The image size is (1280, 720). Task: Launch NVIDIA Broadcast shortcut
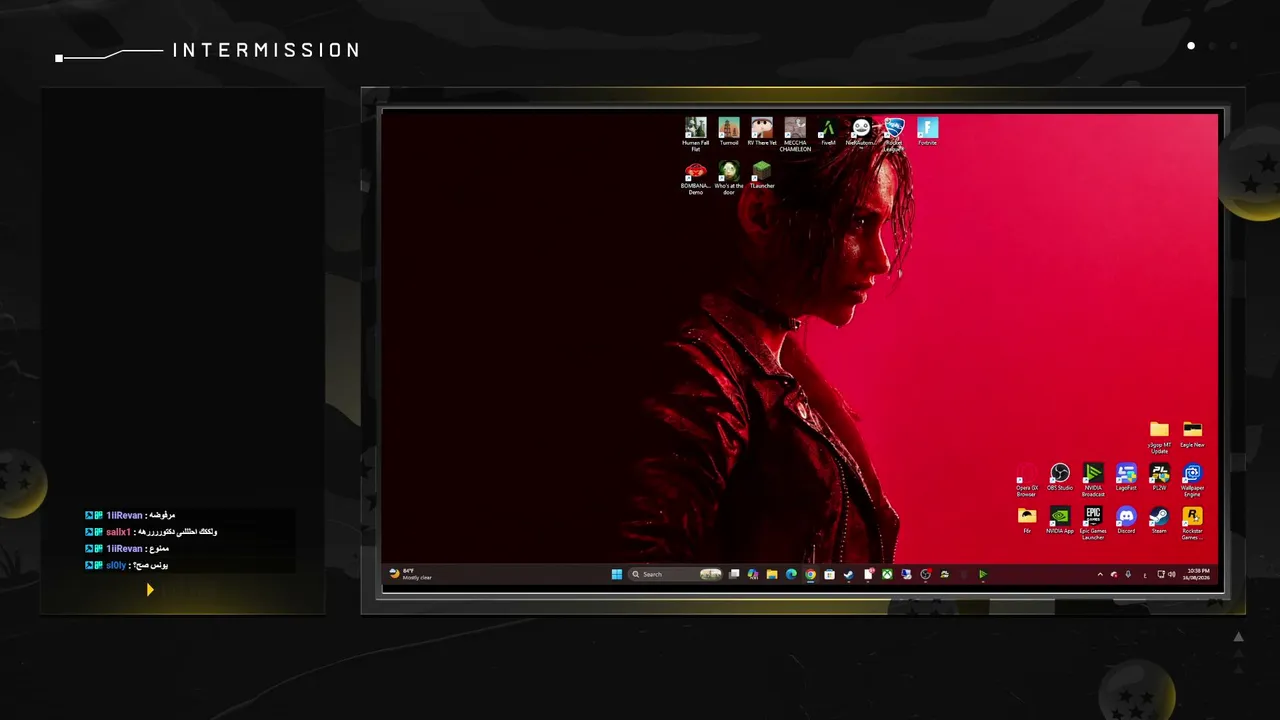(x=1093, y=481)
